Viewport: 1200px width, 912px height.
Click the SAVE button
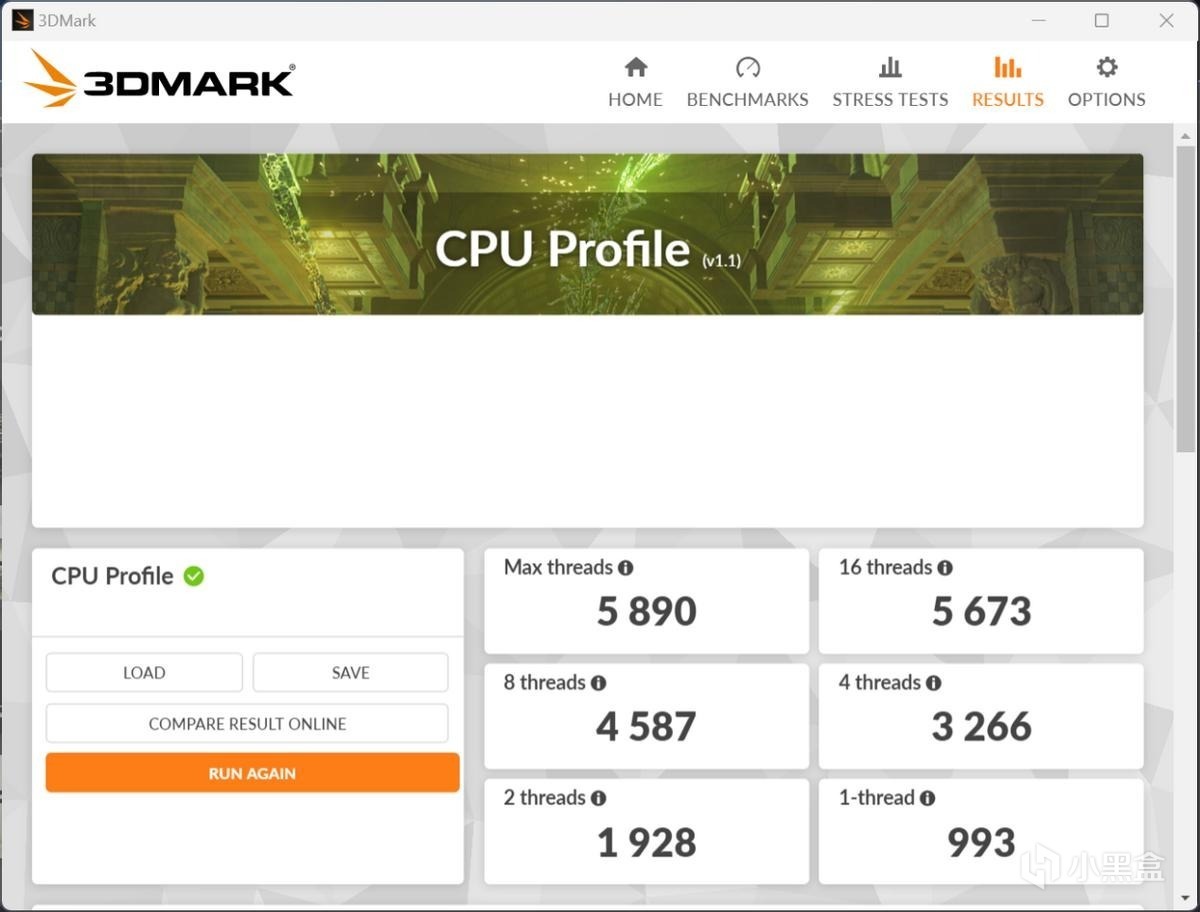pos(351,673)
